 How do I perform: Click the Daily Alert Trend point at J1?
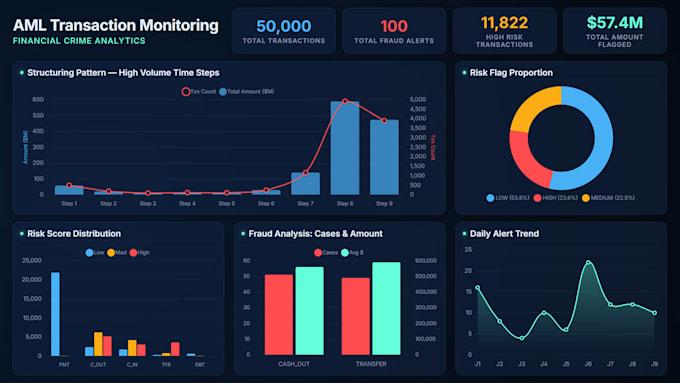pyautogui.click(x=477, y=288)
